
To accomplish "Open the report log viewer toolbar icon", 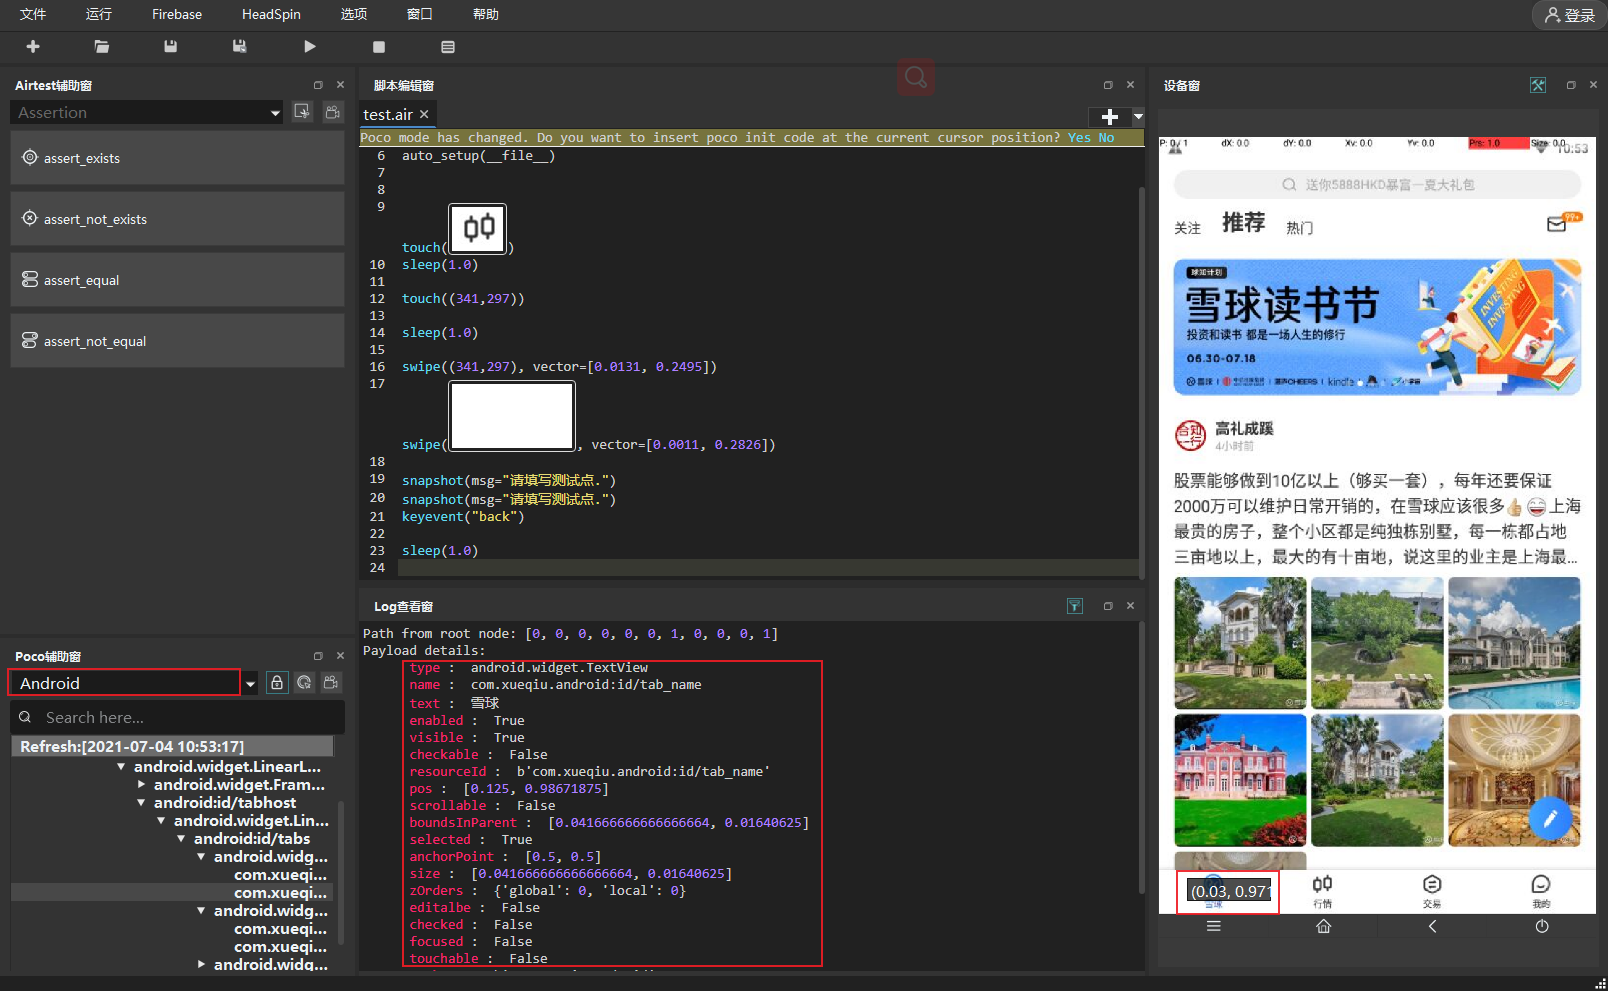I will click(448, 47).
